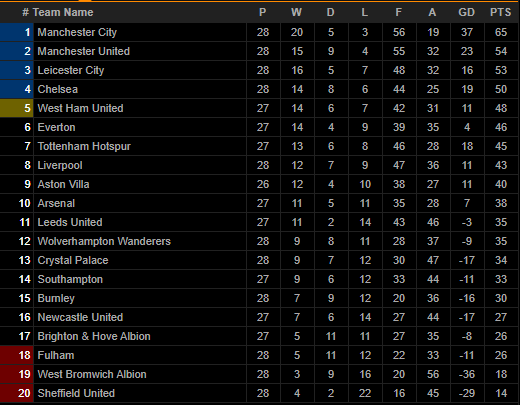Open the Manchester City team link

pos(77,32)
